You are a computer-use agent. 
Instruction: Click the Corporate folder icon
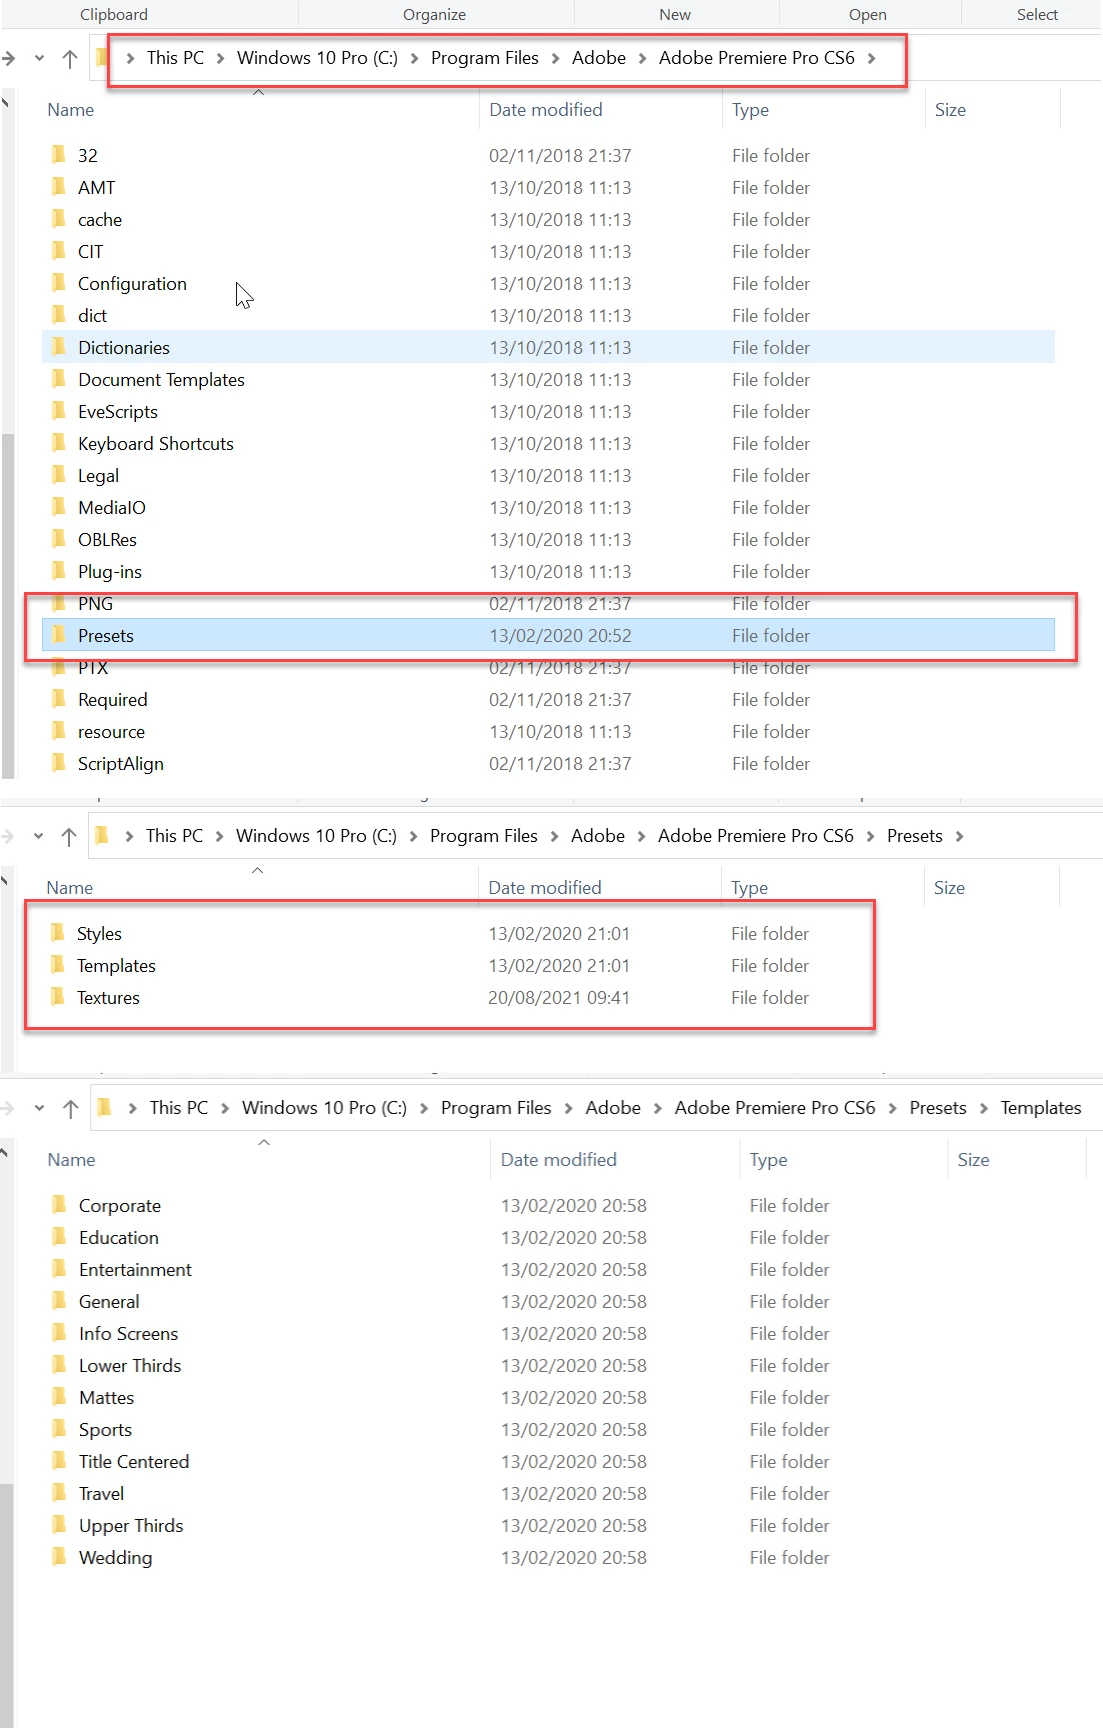tap(60, 1205)
